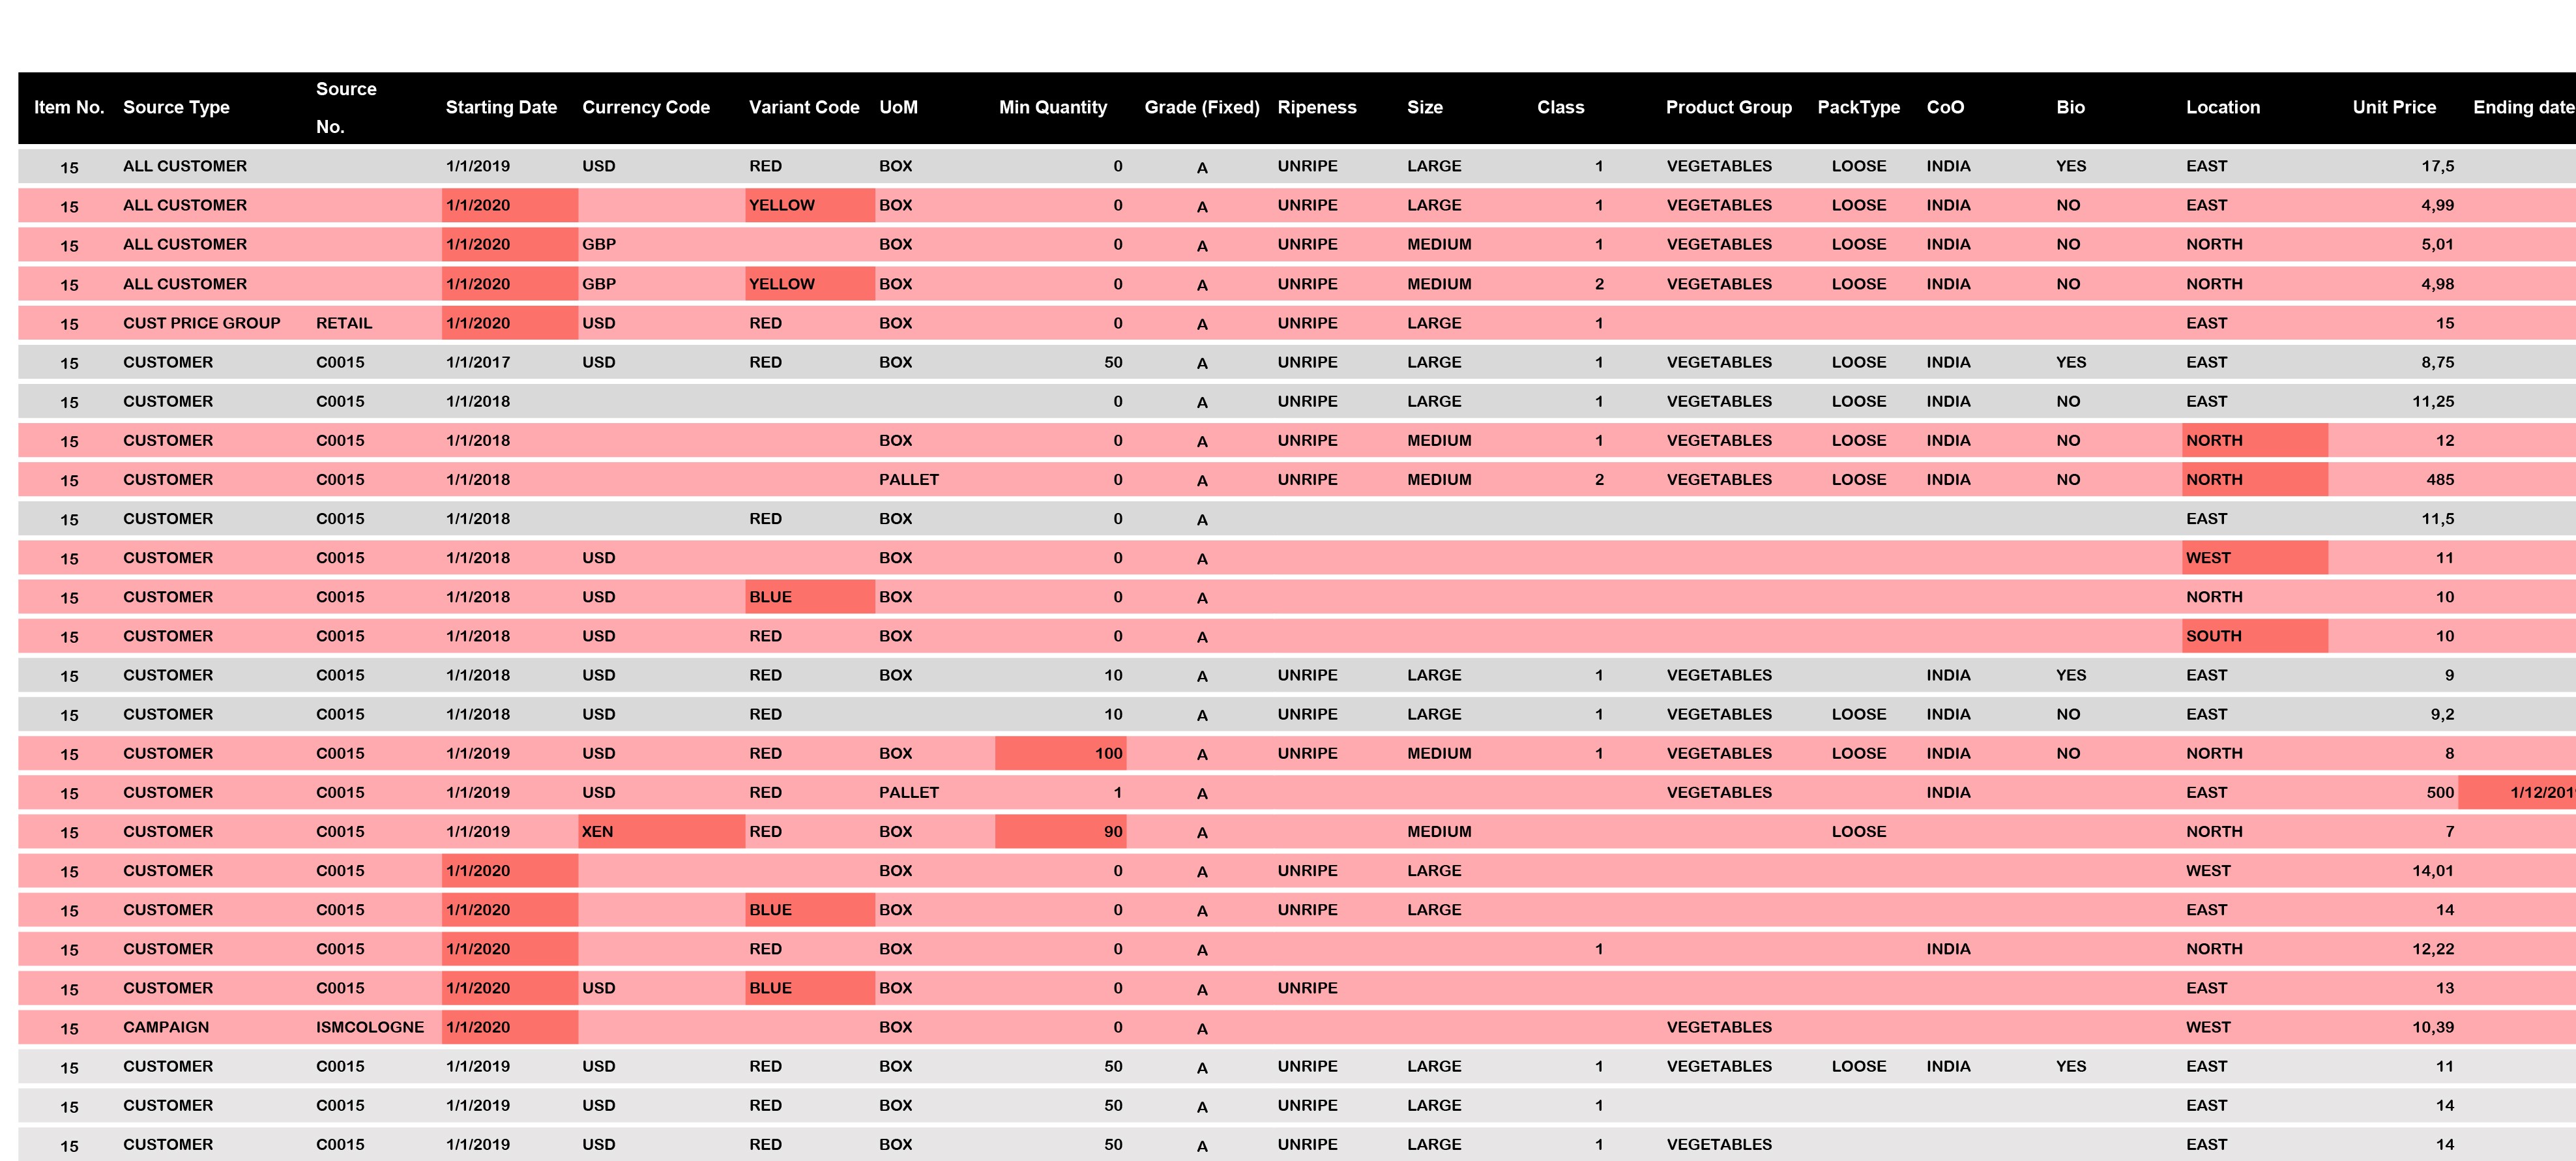Select the highlighted SOUTH location cell

coord(2254,636)
